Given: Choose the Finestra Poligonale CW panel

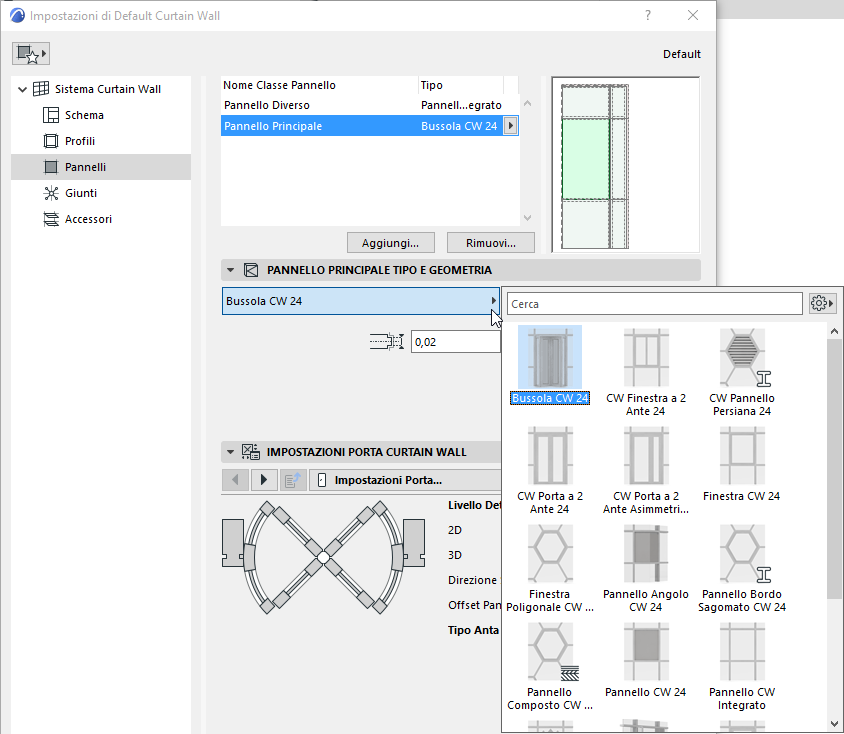Looking at the screenshot, I should [550, 568].
